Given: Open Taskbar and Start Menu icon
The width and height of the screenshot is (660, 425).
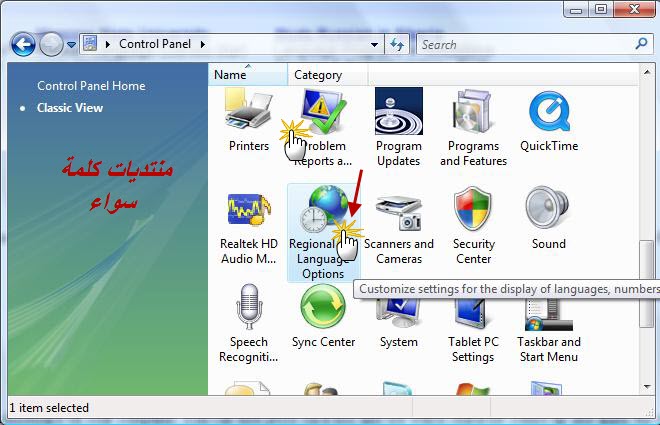Looking at the screenshot, I should [548, 314].
